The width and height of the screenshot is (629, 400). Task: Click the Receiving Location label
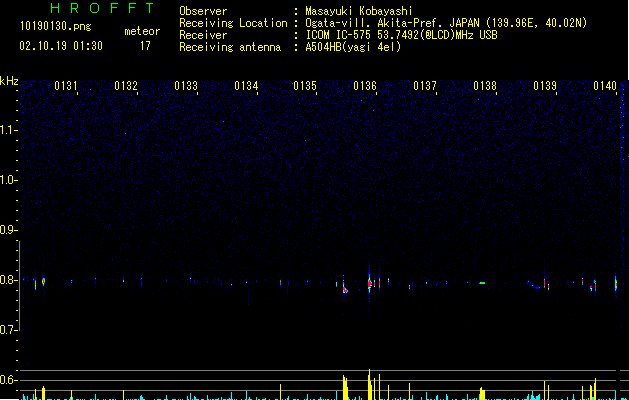pyautogui.click(x=233, y=23)
